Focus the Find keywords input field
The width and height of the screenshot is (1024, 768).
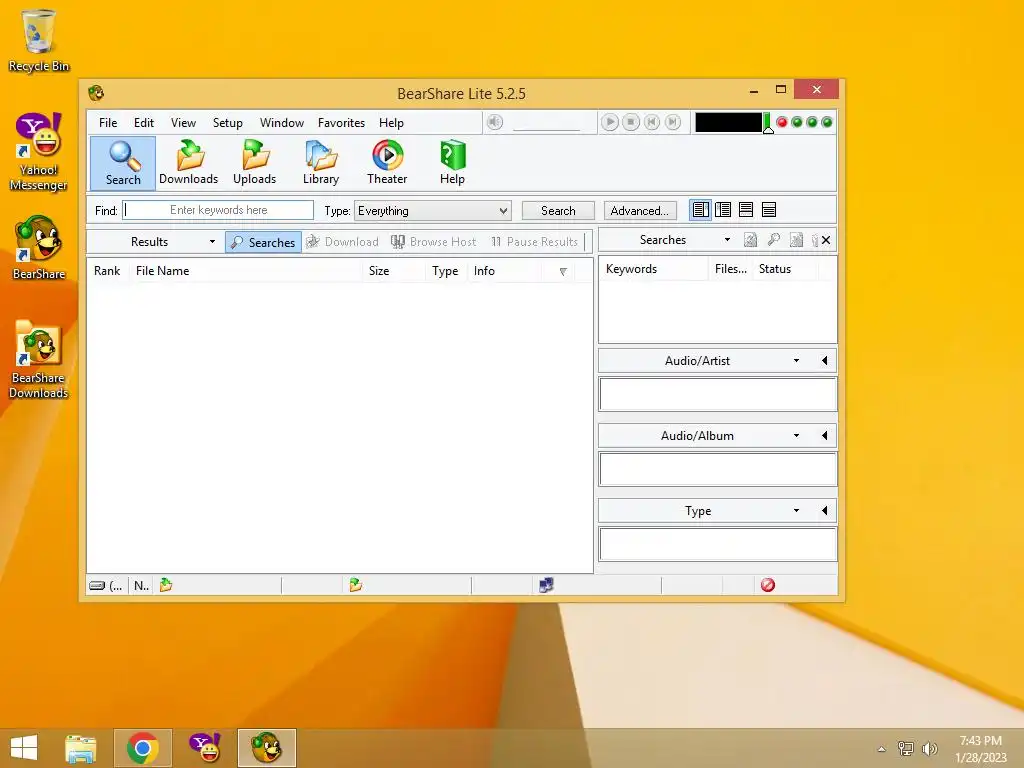[x=218, y=210]
